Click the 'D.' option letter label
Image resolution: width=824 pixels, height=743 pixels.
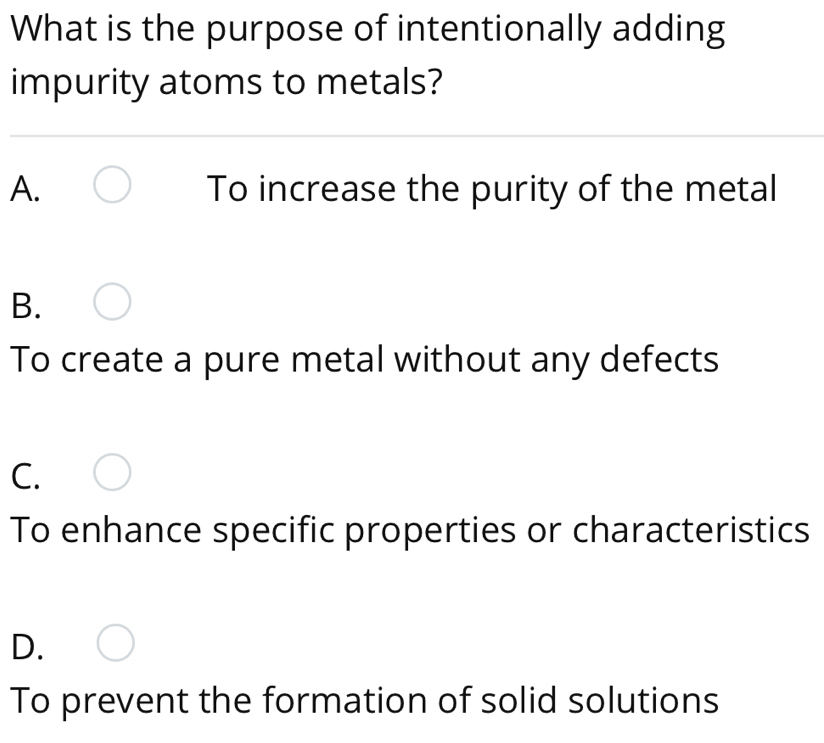[27, 647]
